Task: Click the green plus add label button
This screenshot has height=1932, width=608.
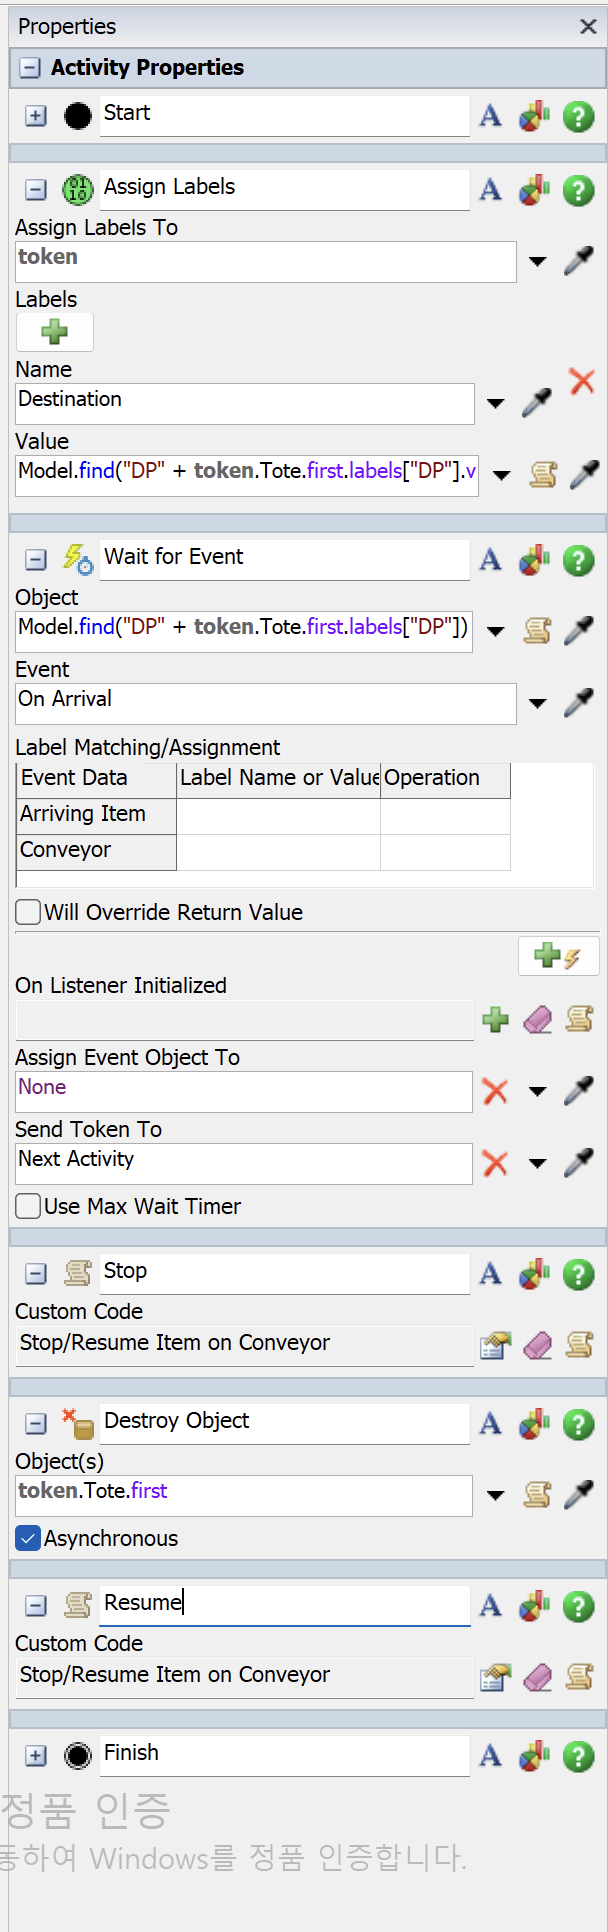Action: click(x=55, y=332)
